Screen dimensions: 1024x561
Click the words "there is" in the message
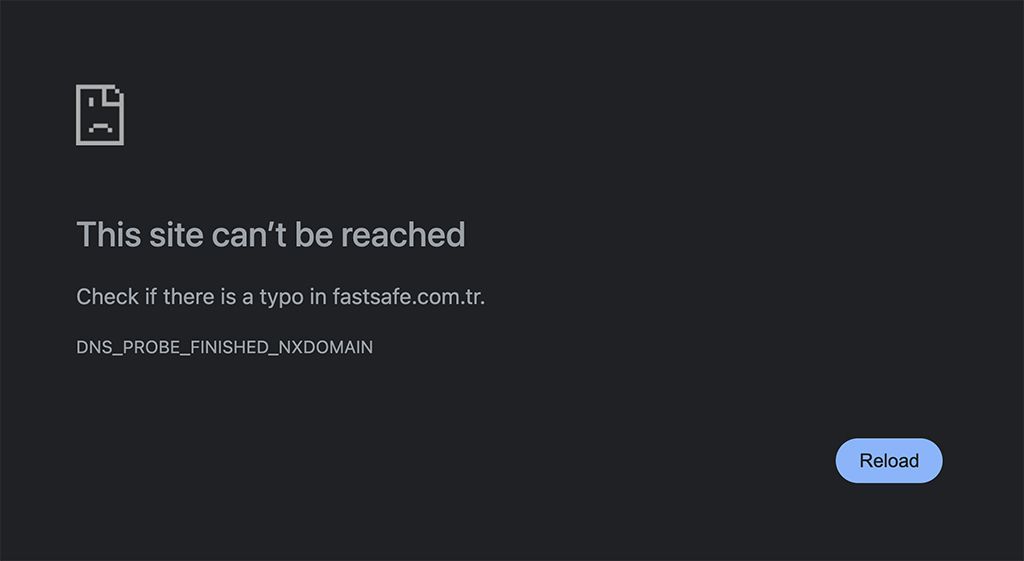(x=200, y=297)
